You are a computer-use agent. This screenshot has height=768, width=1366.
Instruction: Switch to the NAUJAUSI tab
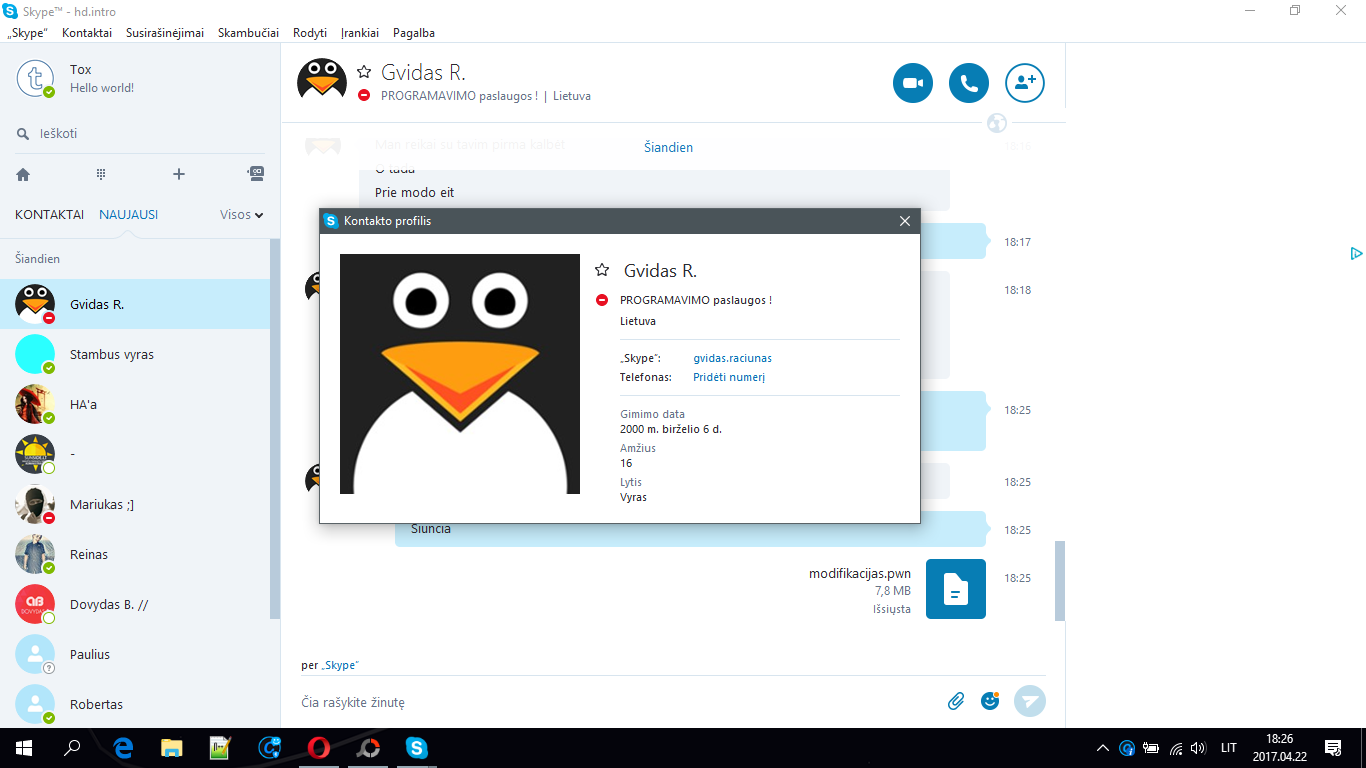click(x=128, y=214)
